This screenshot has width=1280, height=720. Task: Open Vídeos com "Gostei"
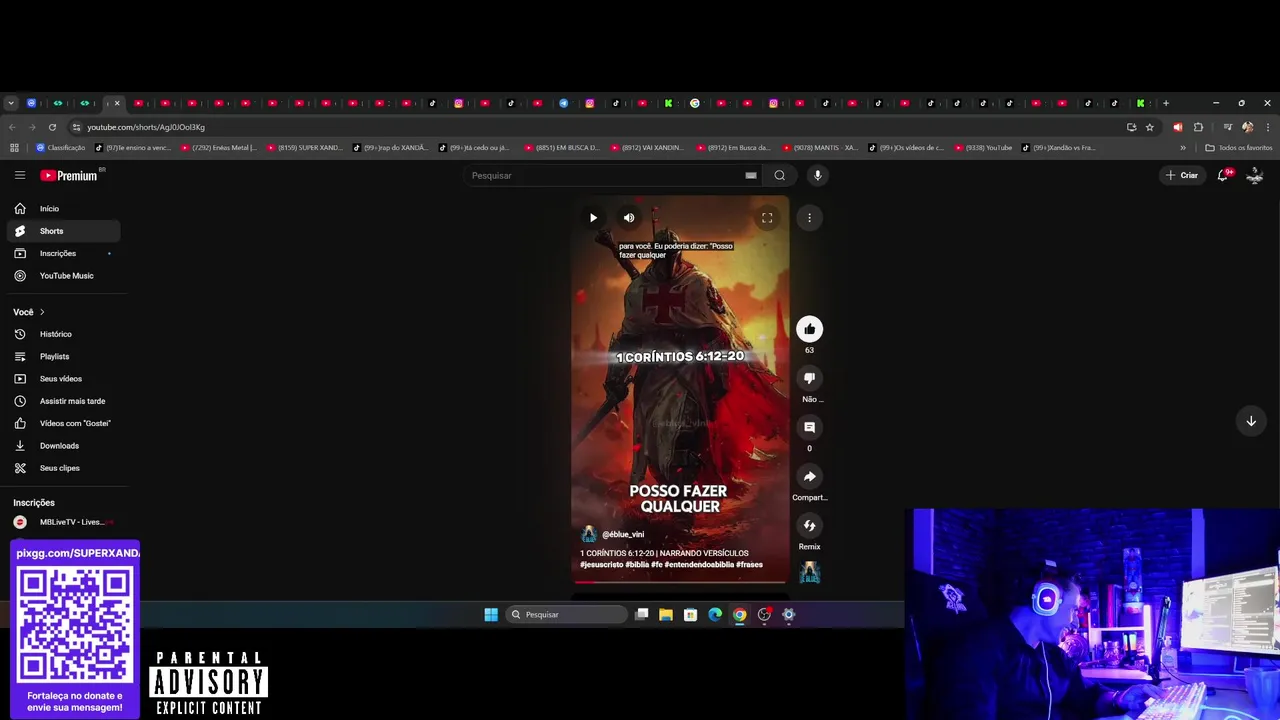[x=64, y=423]
